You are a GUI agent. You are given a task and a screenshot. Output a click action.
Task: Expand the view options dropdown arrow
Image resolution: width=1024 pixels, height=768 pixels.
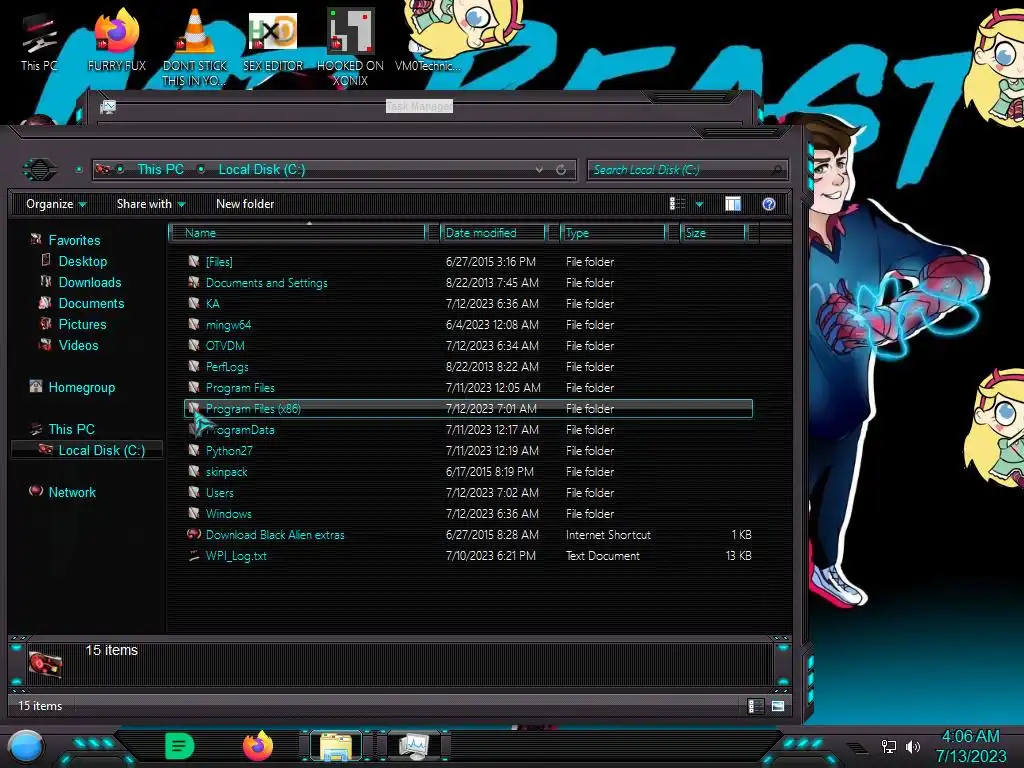[x=699, y=204]
